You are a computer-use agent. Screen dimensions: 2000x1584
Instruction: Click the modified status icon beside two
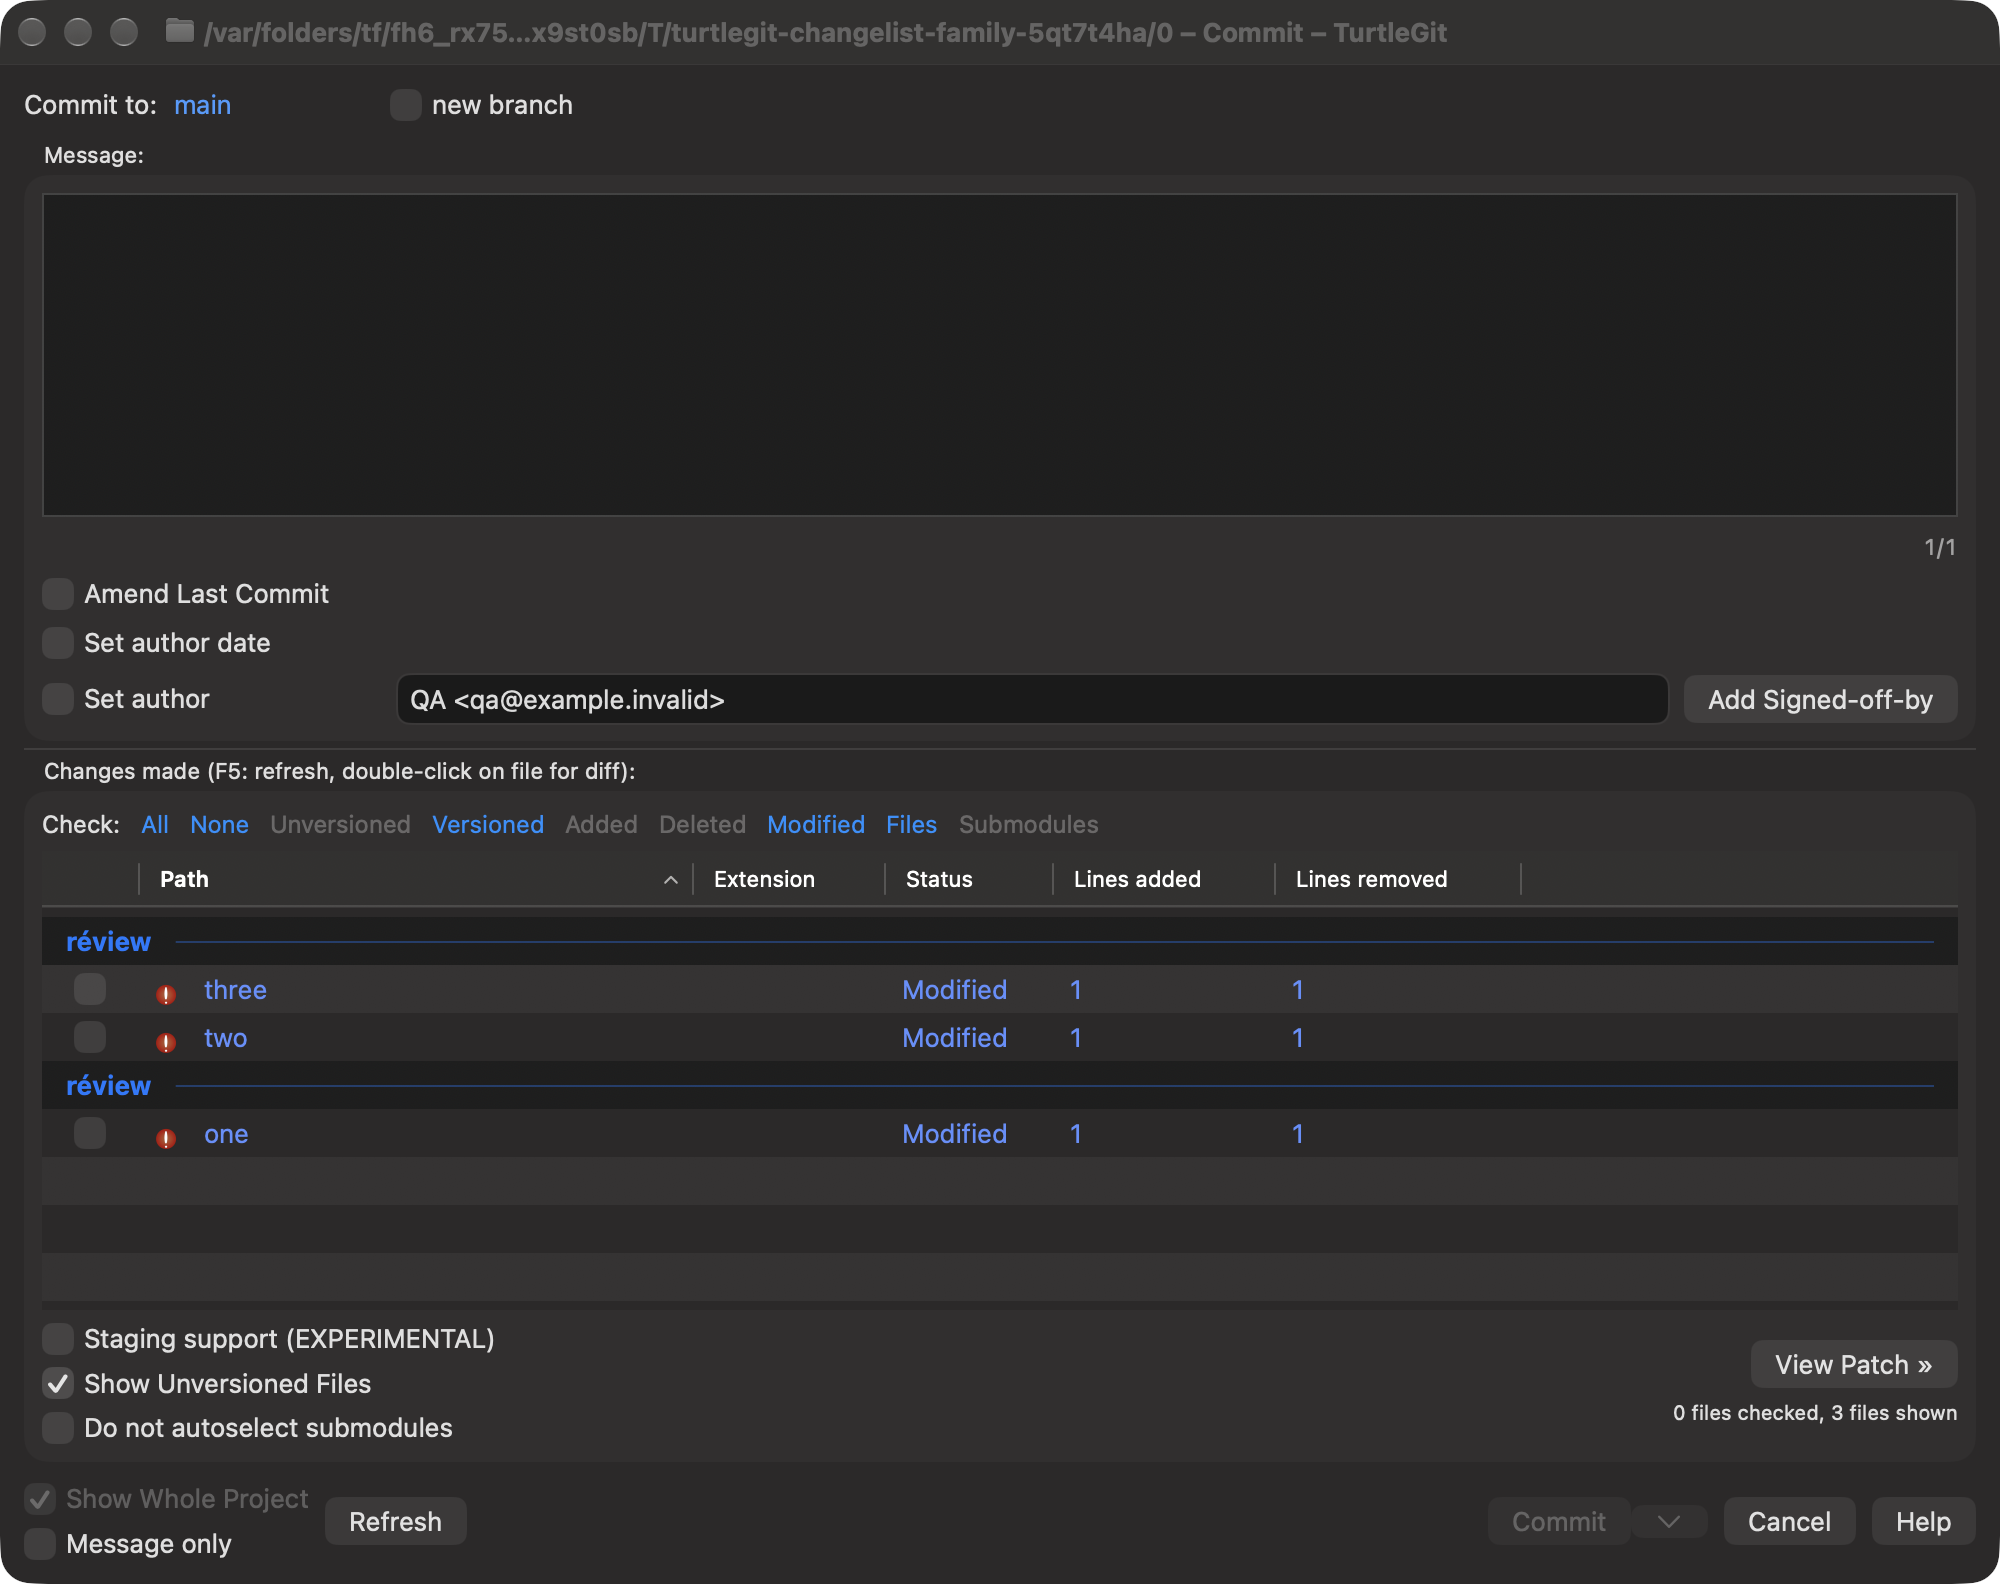(x=166, y=1042)
